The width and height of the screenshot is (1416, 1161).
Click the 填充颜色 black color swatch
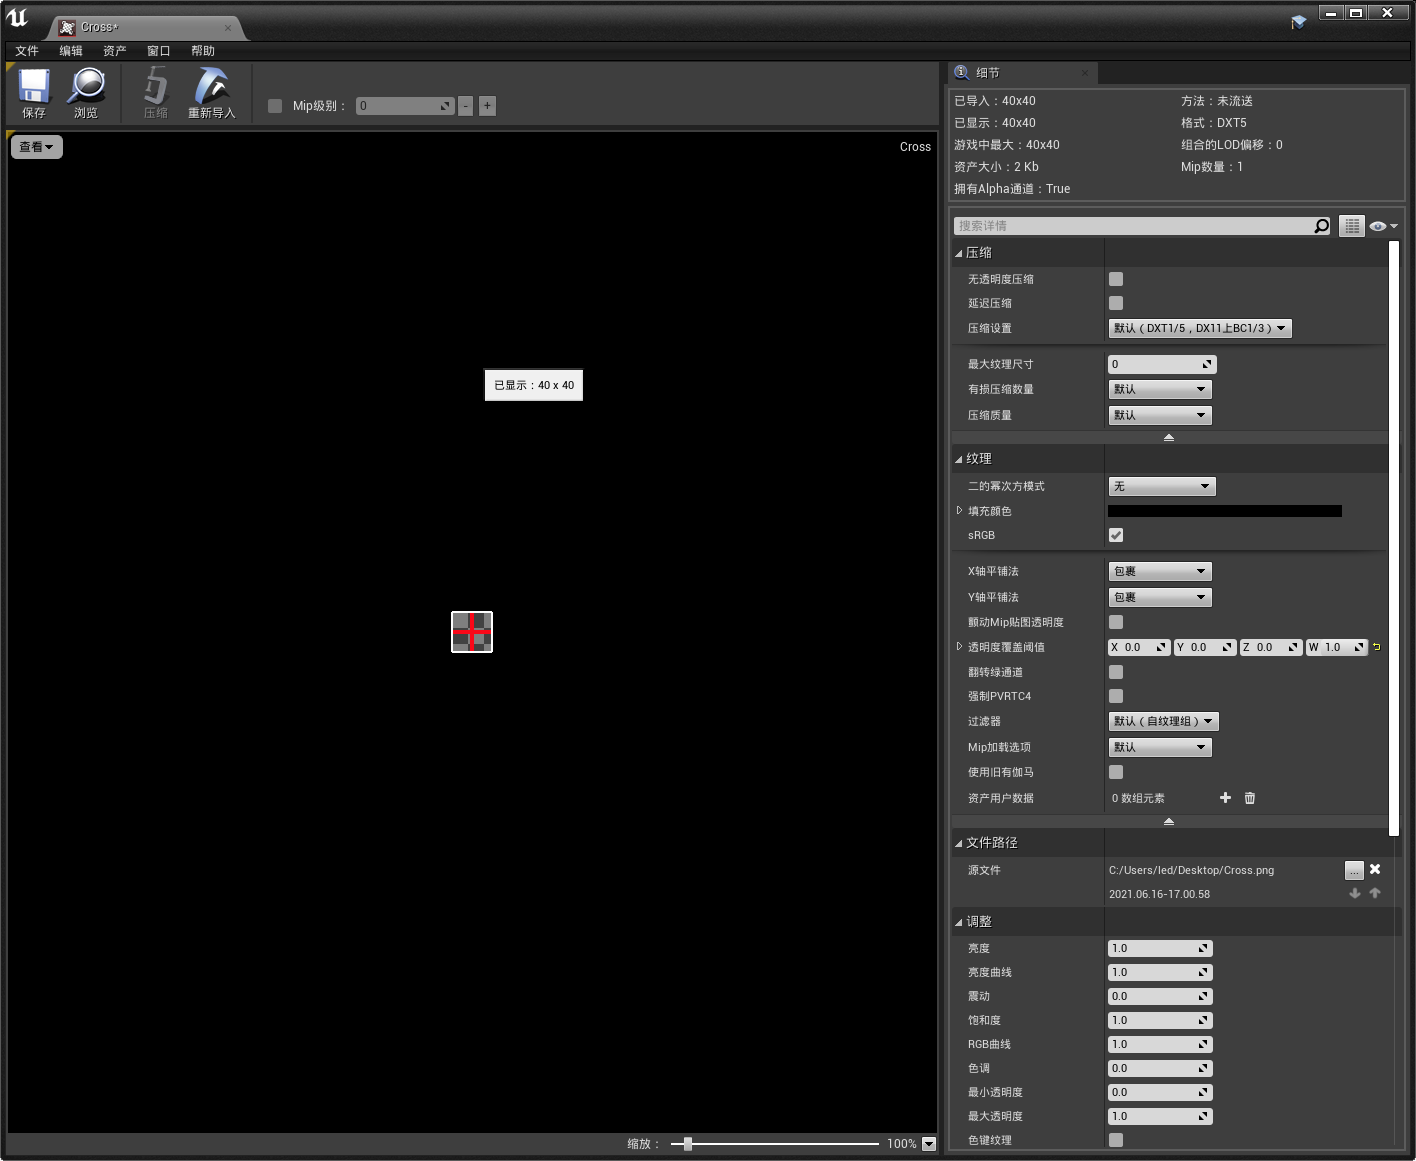1224,510
